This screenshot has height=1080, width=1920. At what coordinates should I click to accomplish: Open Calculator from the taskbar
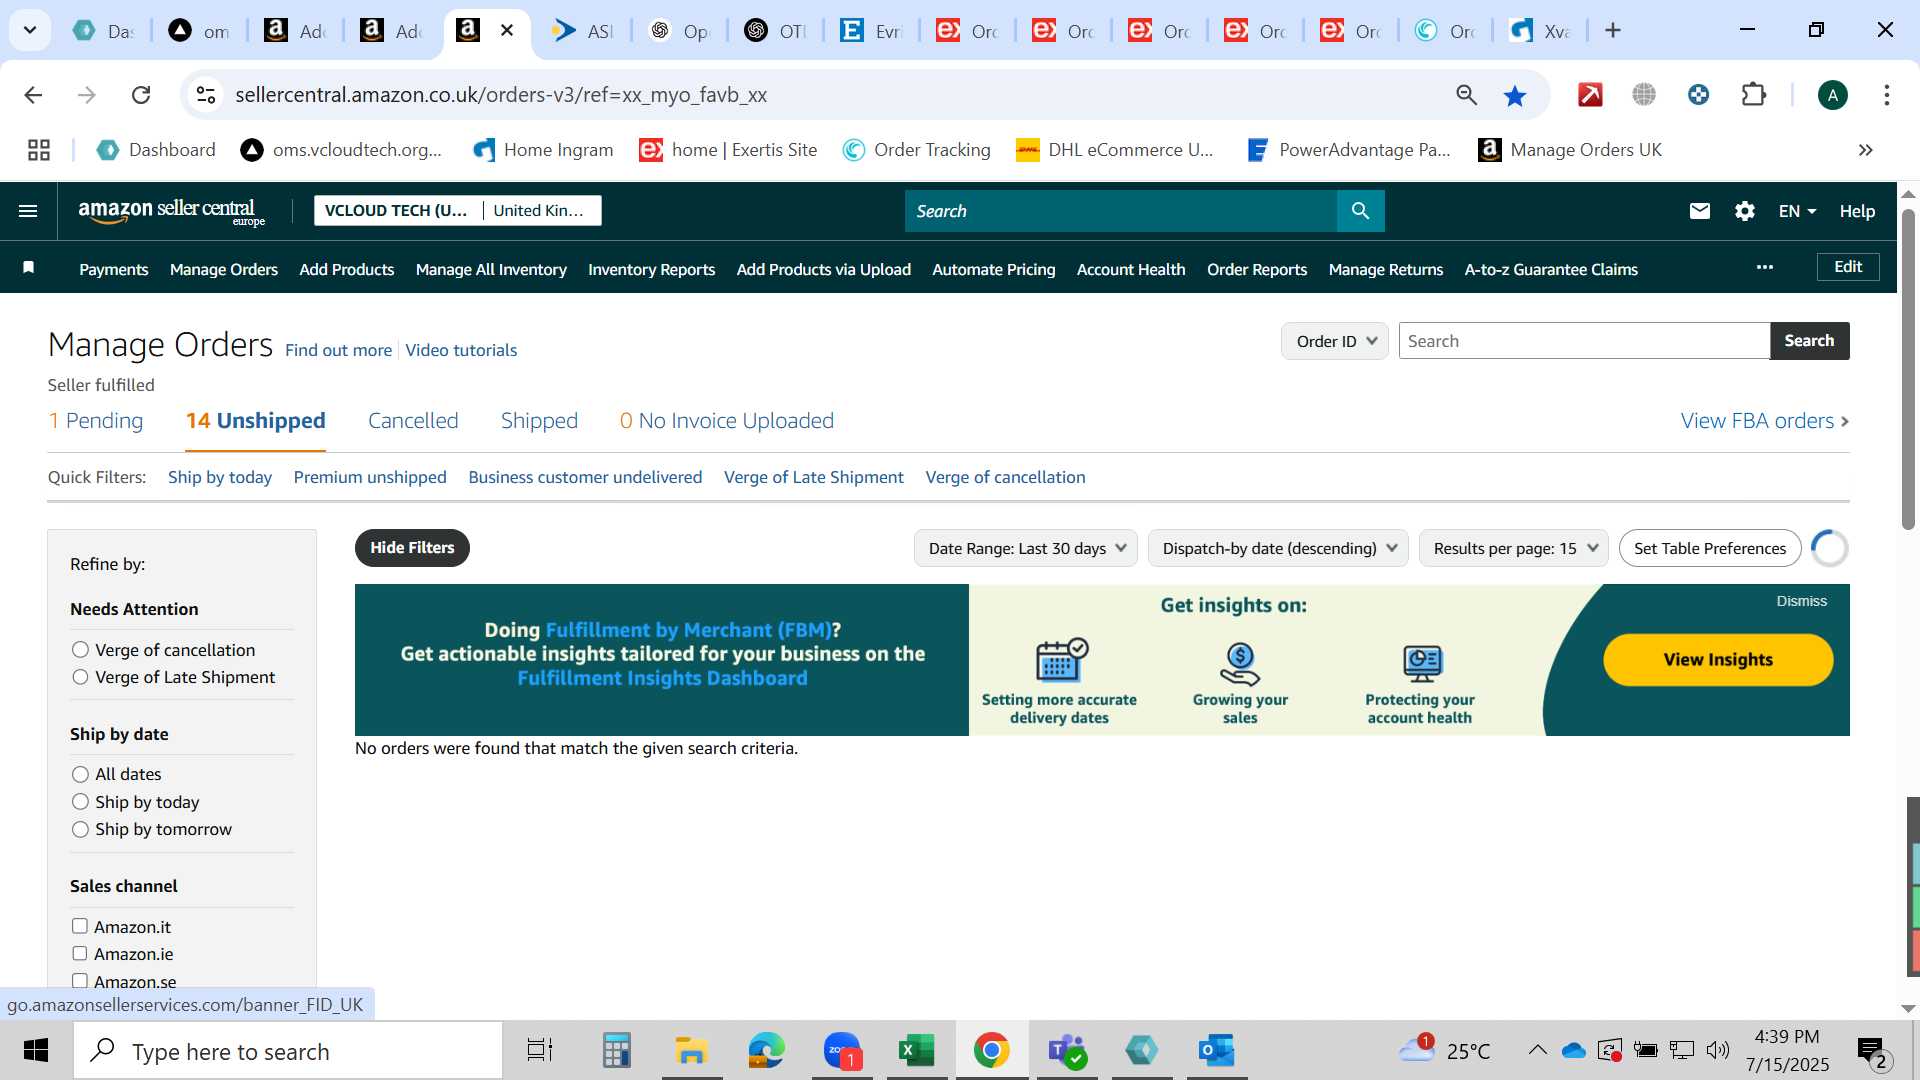[x=616, y=1051]
